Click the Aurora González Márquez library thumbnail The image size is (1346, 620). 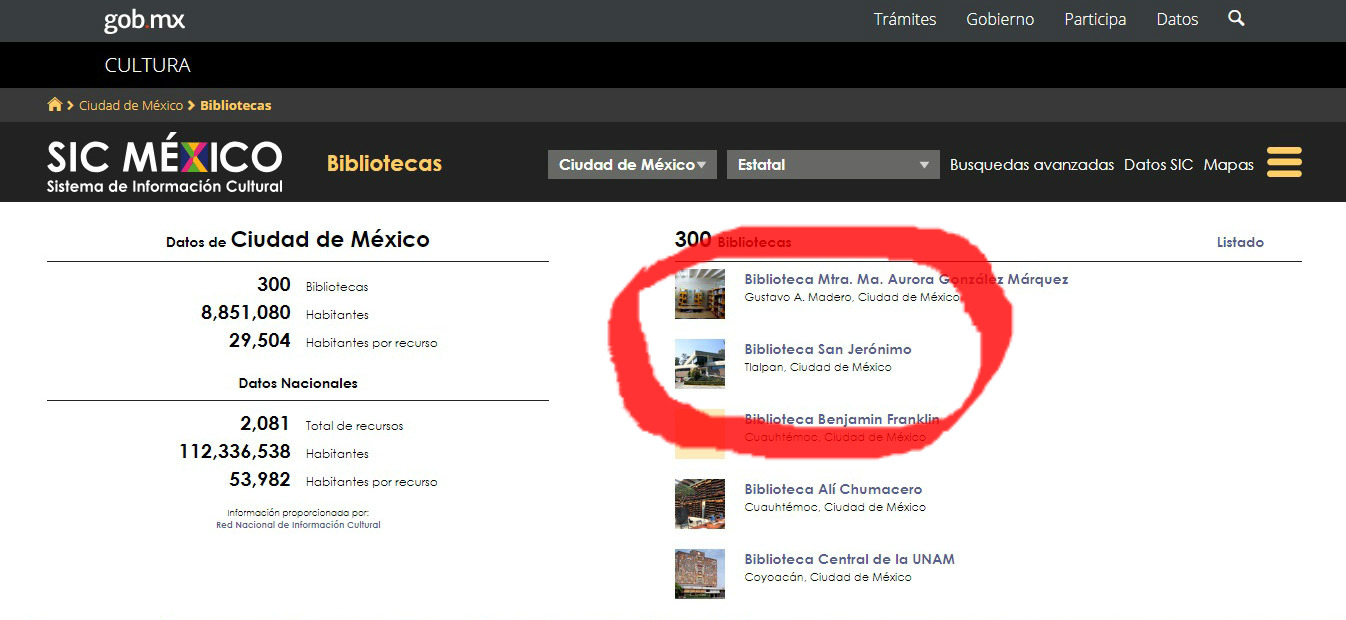[x=700, y=294]
